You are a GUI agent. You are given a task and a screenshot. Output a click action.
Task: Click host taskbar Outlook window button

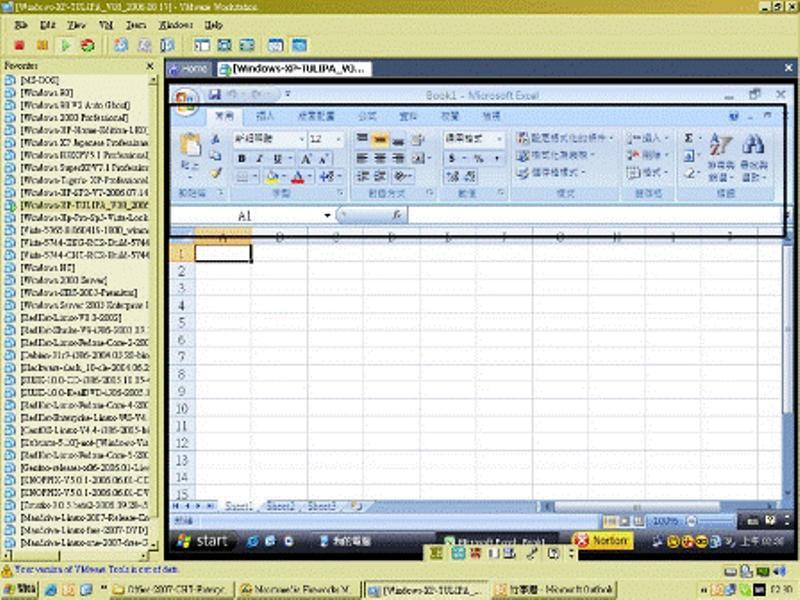(x=555, y=590)
